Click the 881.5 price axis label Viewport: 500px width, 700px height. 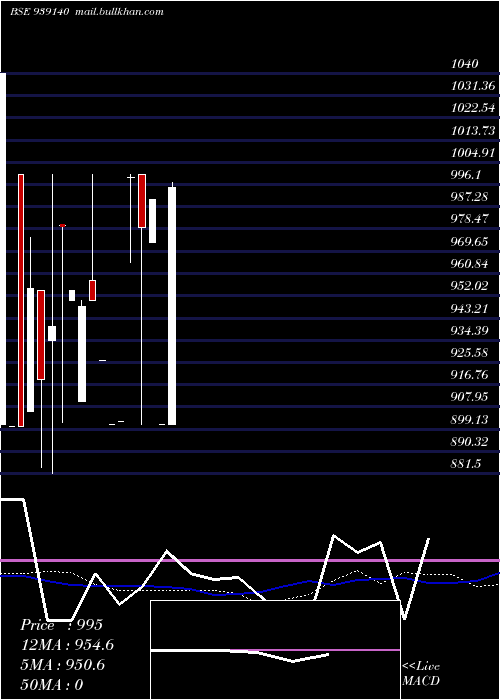(x=466, y=464)
